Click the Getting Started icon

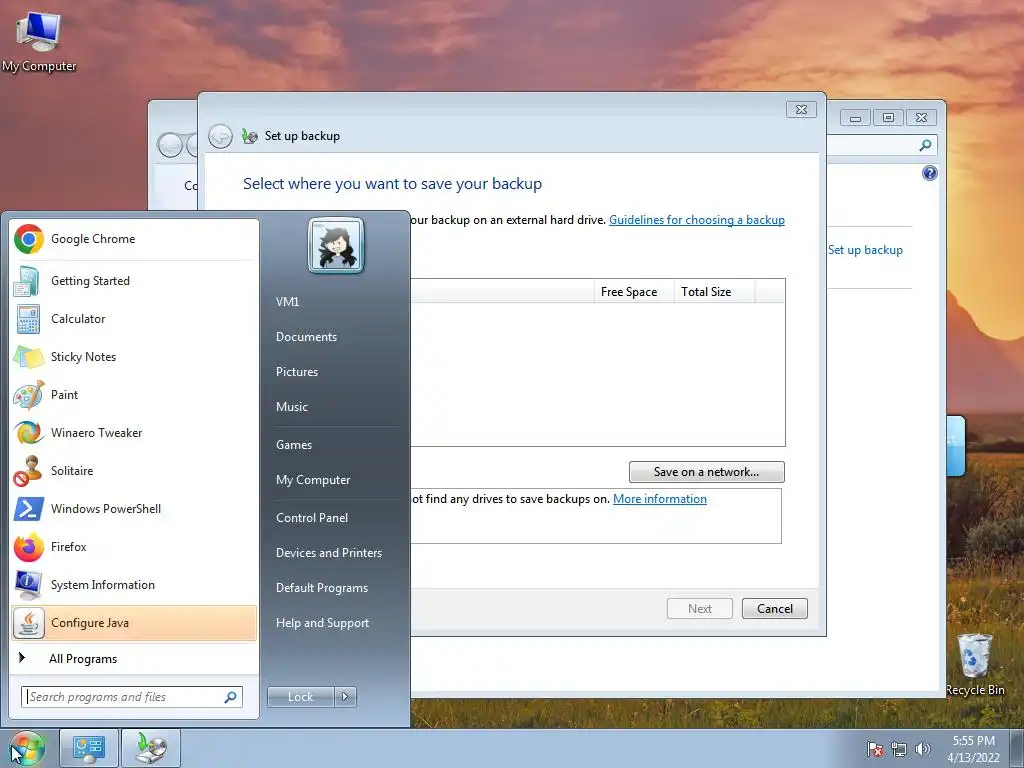[29, 281]
